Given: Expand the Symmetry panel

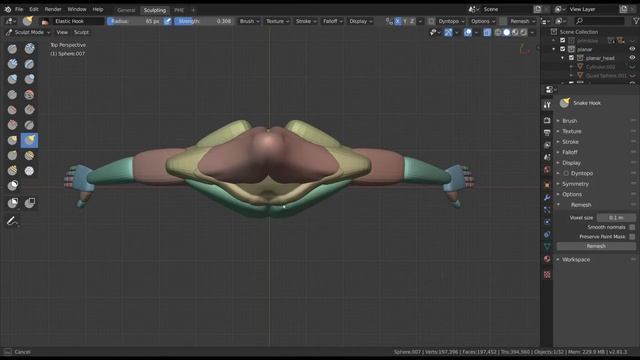Looking at the screenshot, I should 576,184.
